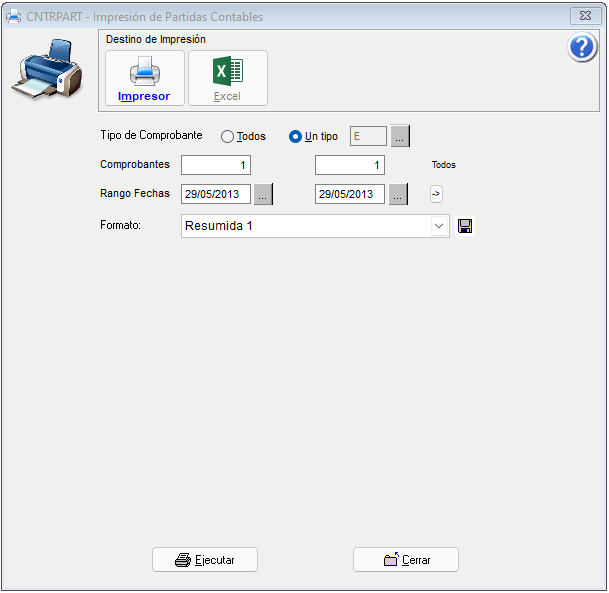Open the start date picker button
This screenshot has height=593, width=609.
coord(263,194)
